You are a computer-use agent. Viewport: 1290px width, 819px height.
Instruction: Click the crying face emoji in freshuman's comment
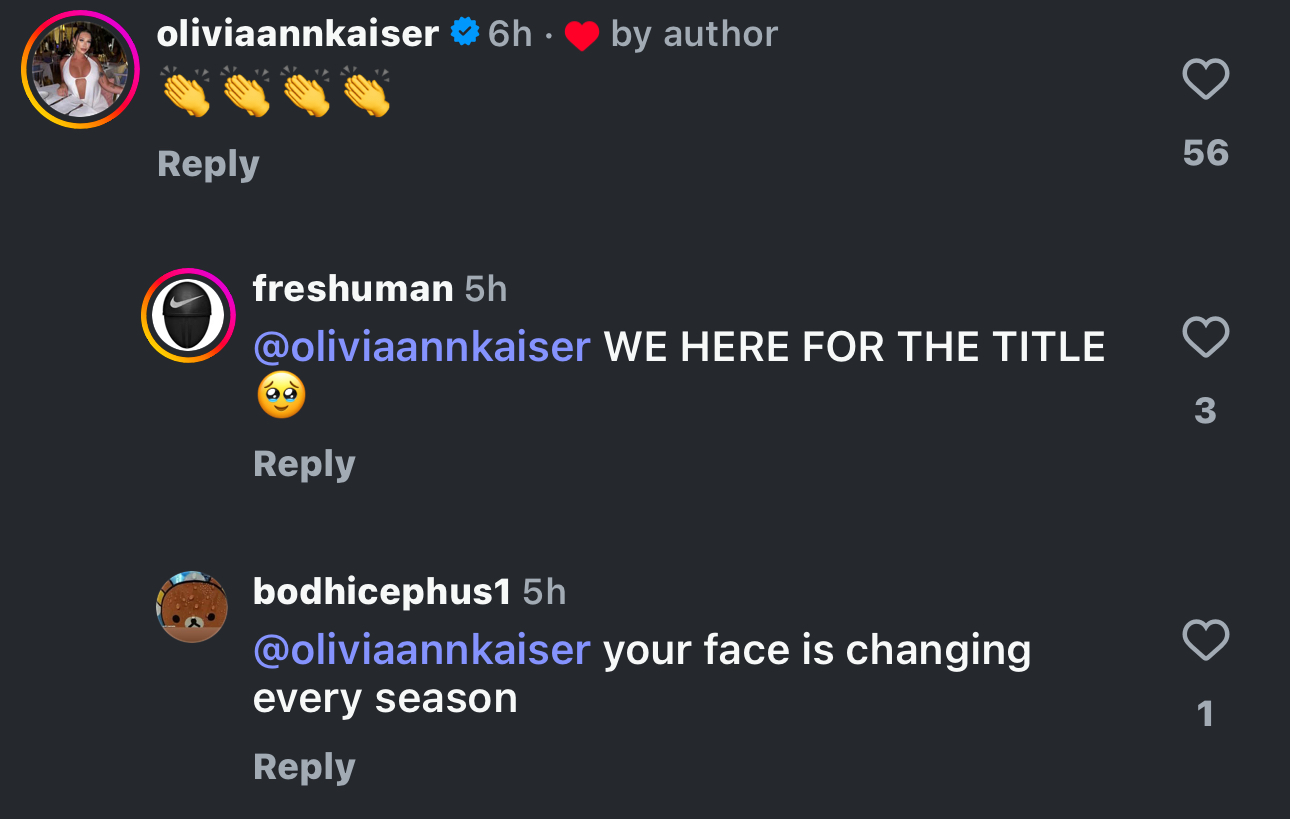pos(281,395)
